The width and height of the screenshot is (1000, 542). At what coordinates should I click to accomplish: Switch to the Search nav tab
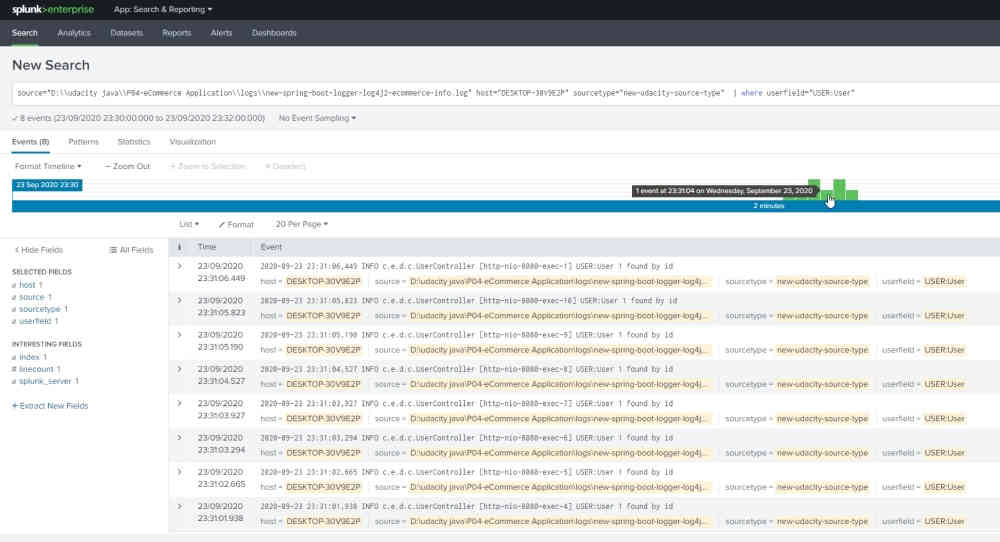coord(25,33)
